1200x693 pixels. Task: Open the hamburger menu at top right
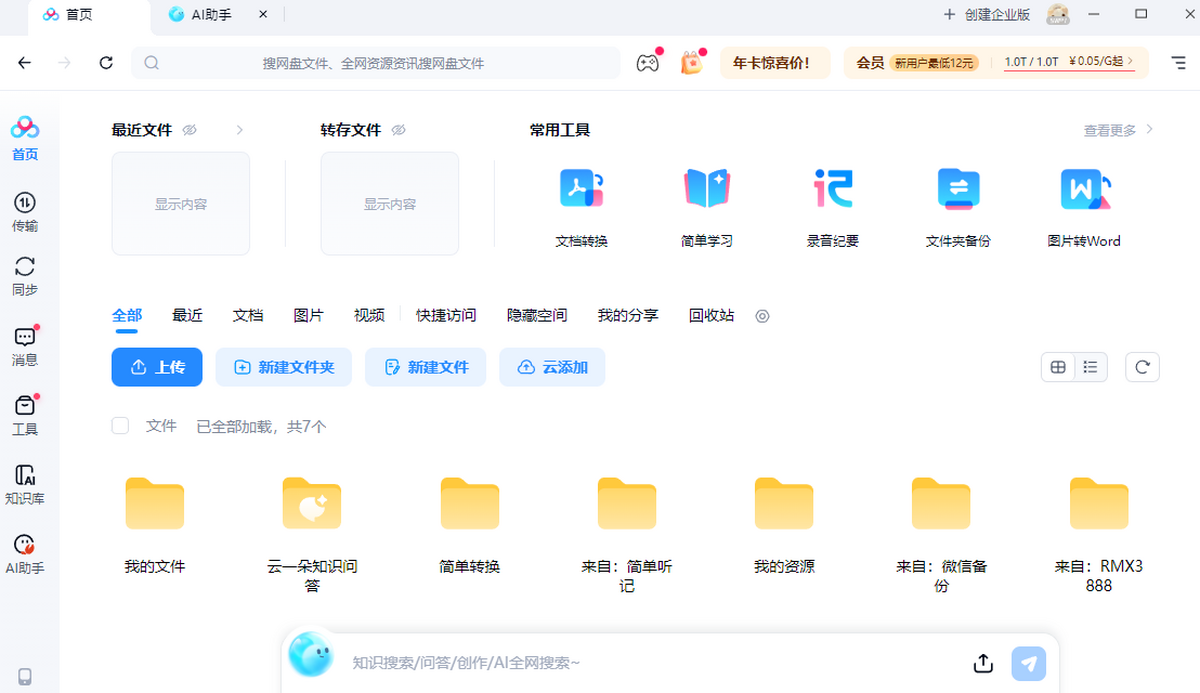tap(1176, 62)
